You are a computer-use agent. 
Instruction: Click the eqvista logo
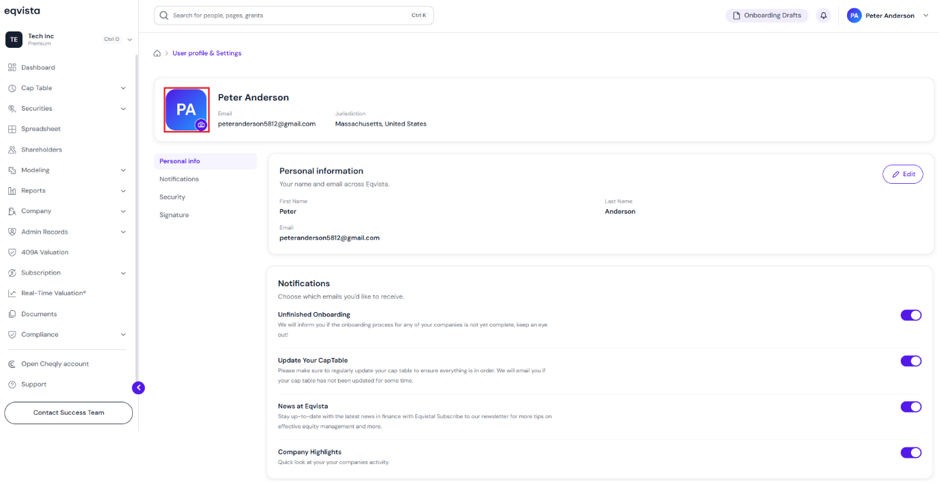[x=22, y=11]
